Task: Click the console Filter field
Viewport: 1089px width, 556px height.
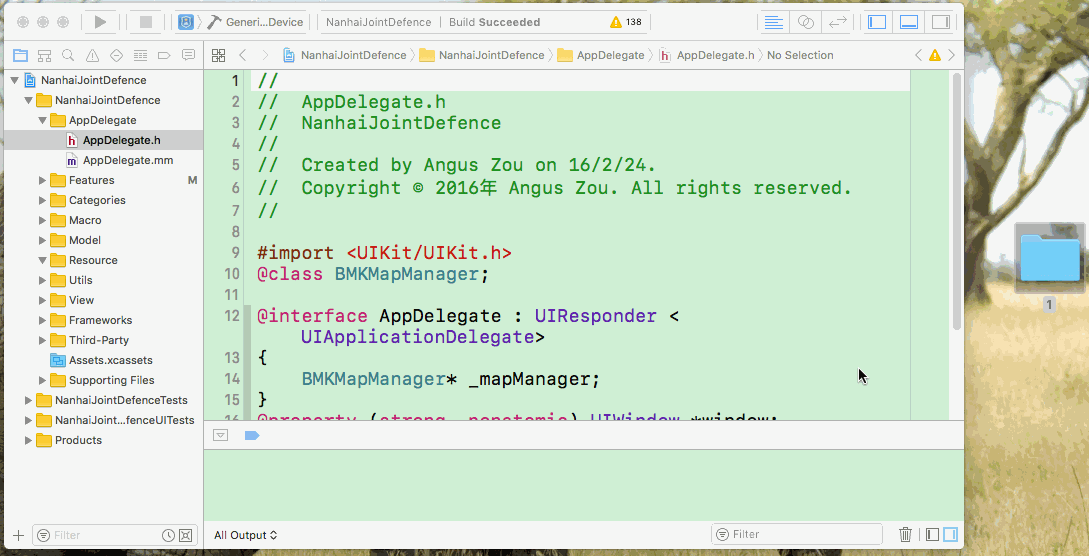Action: click(x=797, y=534)
